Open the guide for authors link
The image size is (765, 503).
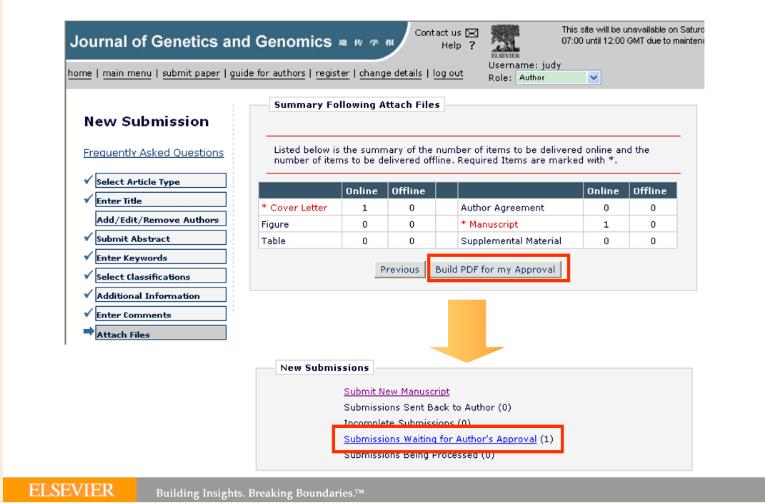coord(267,73)
